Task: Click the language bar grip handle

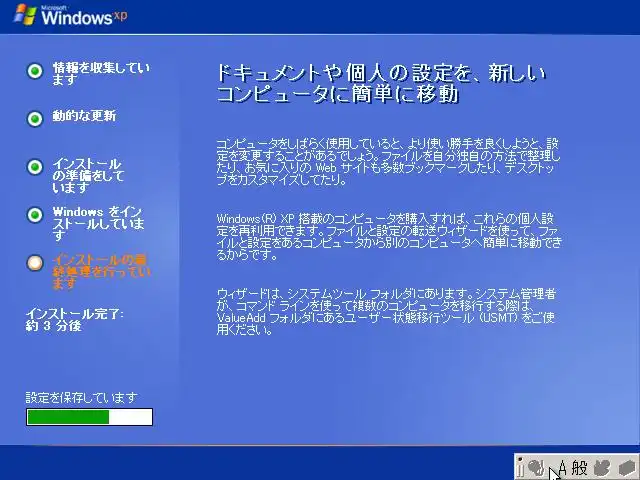Action: tap(520, 467)
